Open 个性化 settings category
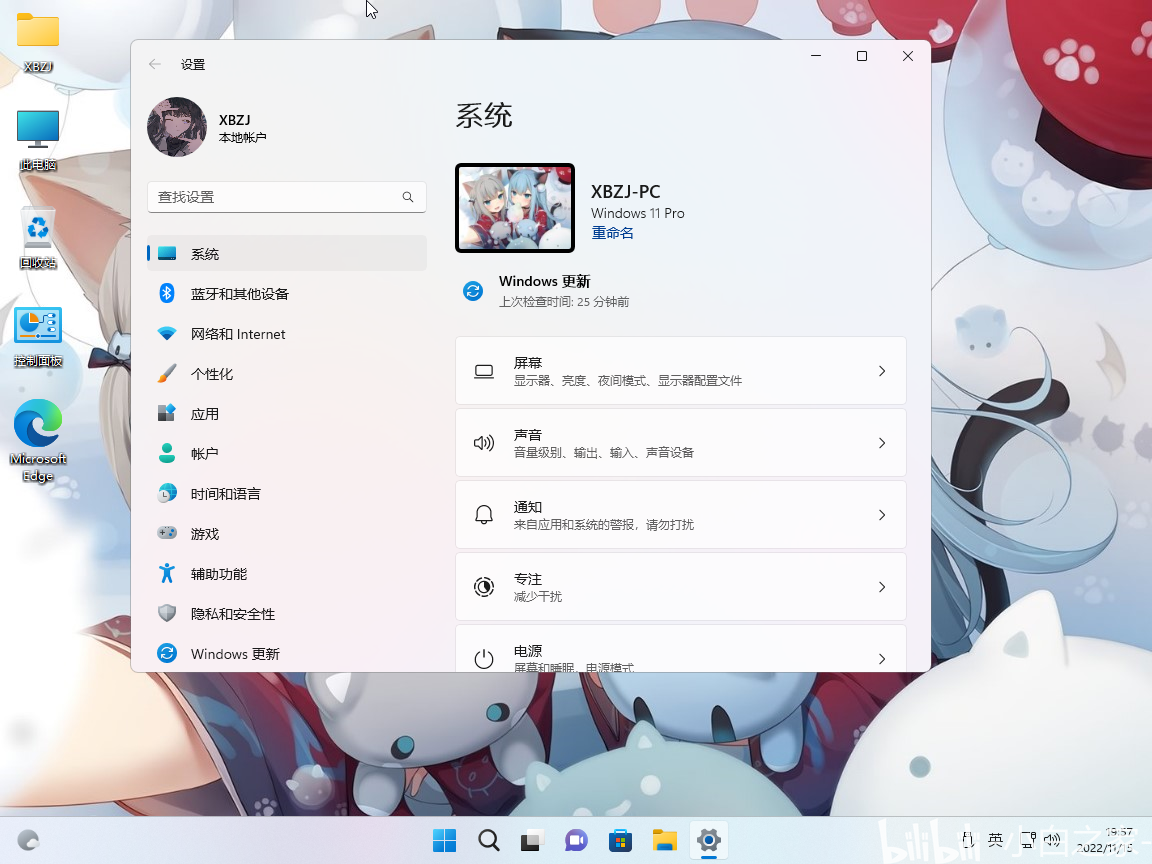The height and width of the screenshot is (864, 1152). coord(287,374)
